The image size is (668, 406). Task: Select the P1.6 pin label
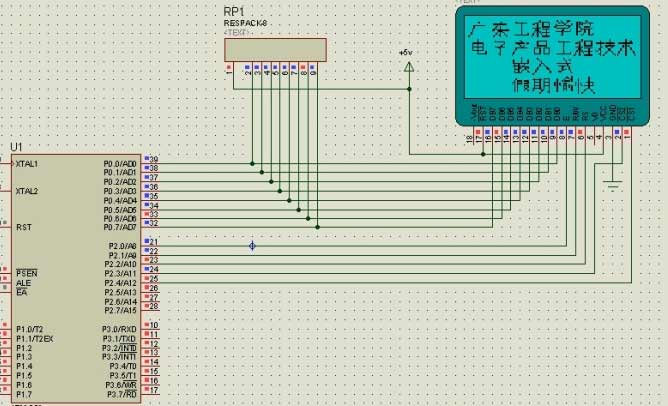[24, 385]
